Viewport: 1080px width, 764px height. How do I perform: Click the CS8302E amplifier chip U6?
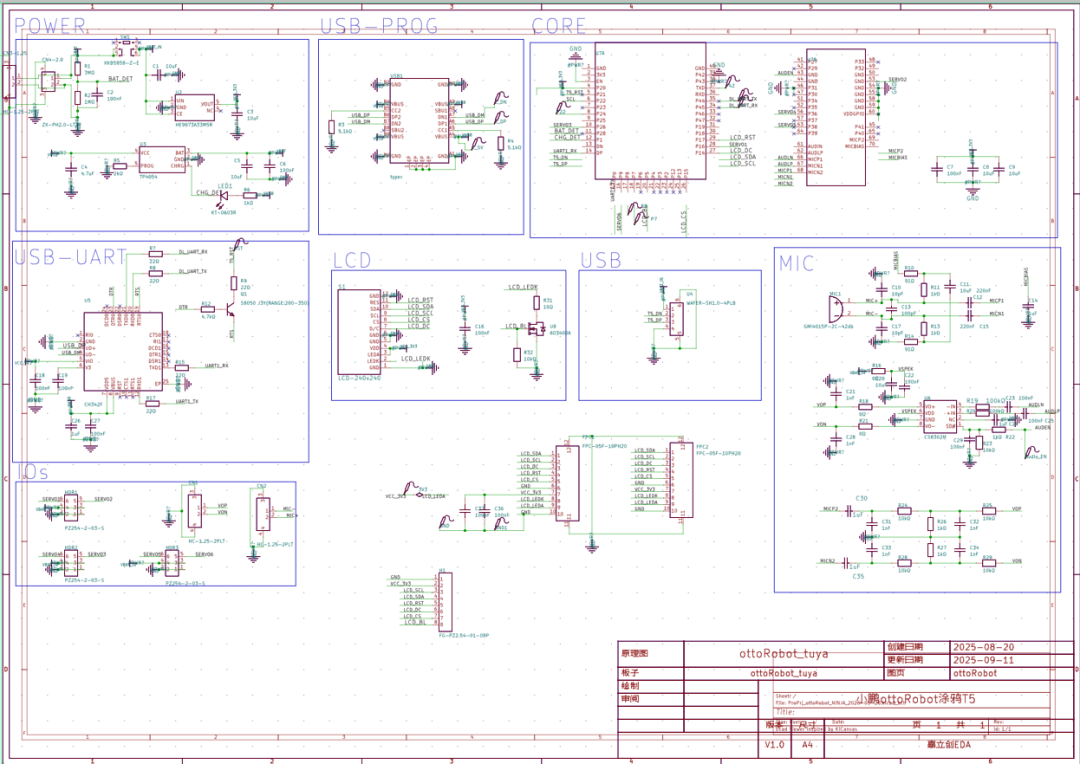tap(940, 417)
